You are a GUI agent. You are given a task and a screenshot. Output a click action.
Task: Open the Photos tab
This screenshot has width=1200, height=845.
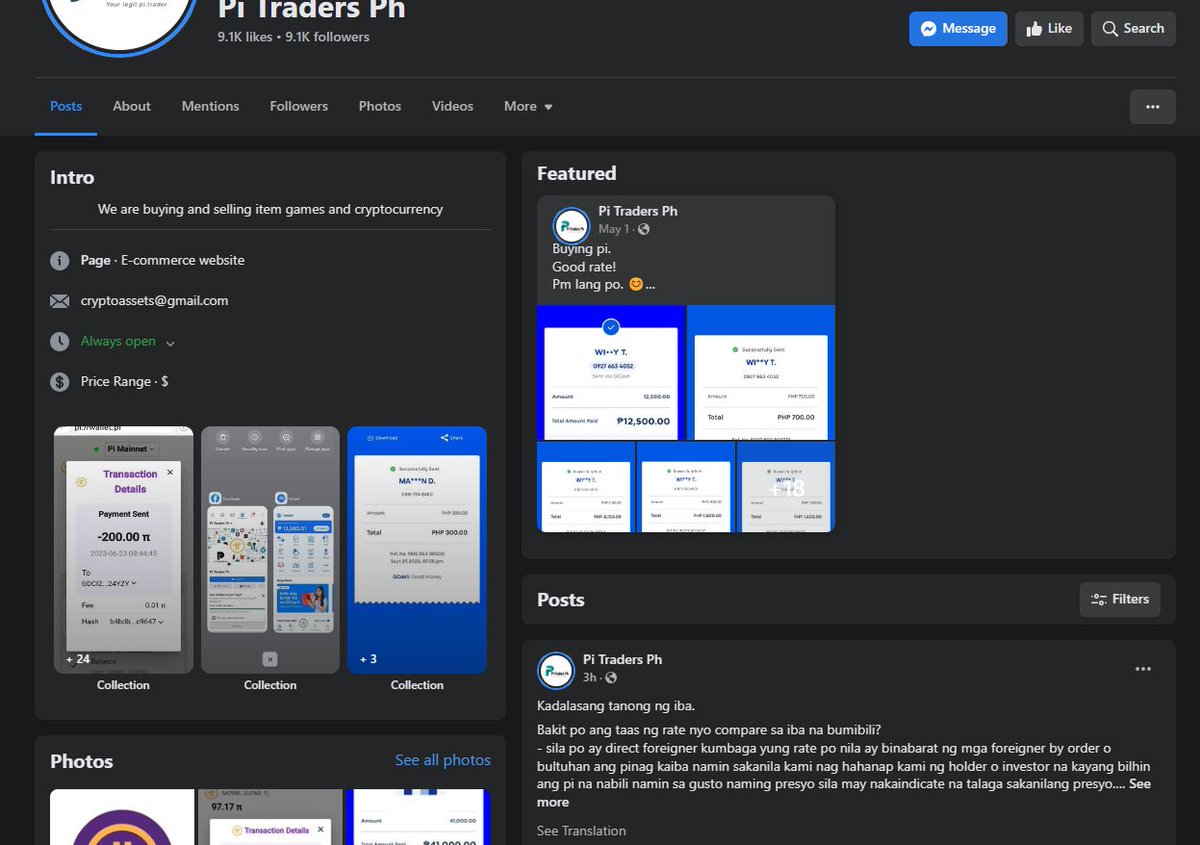click(x=380, y=106)
